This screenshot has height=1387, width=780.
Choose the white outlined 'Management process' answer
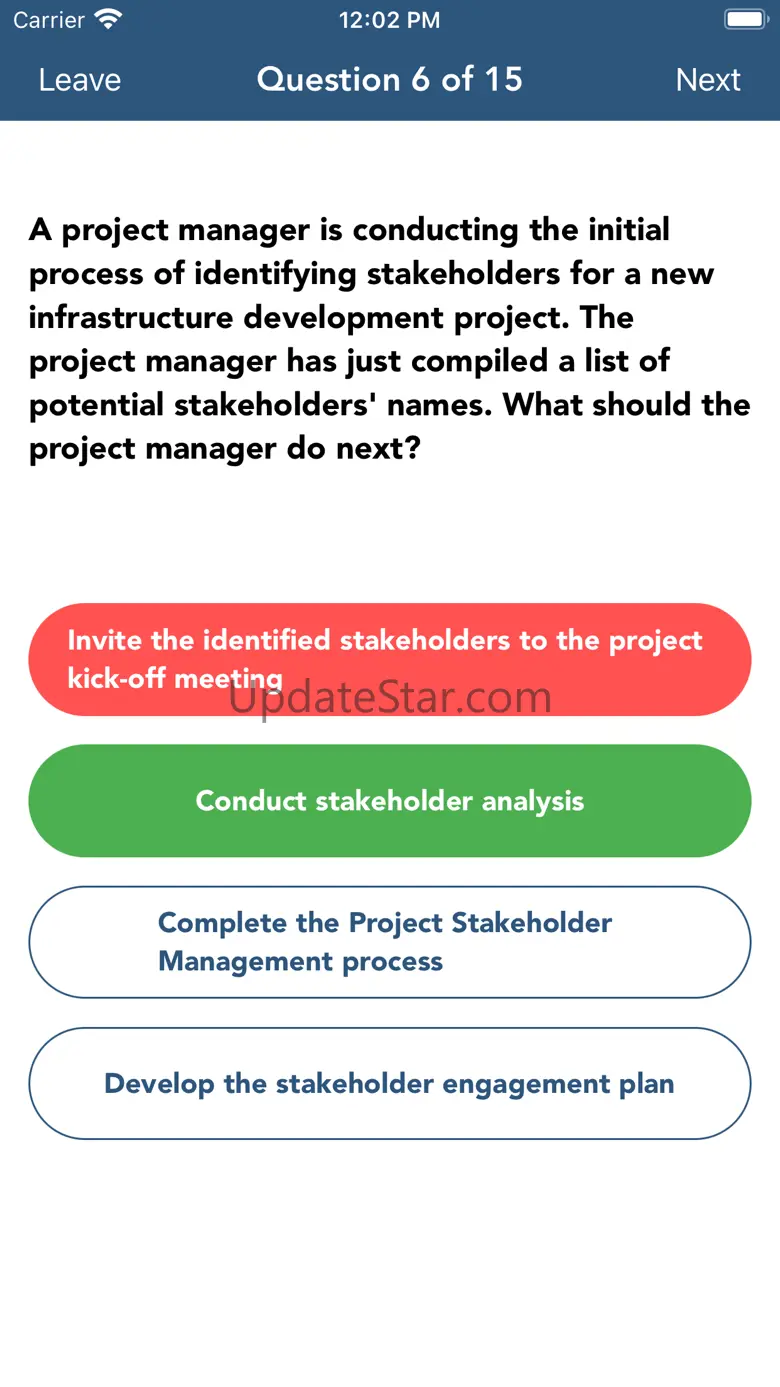click(x=390, y=942)
